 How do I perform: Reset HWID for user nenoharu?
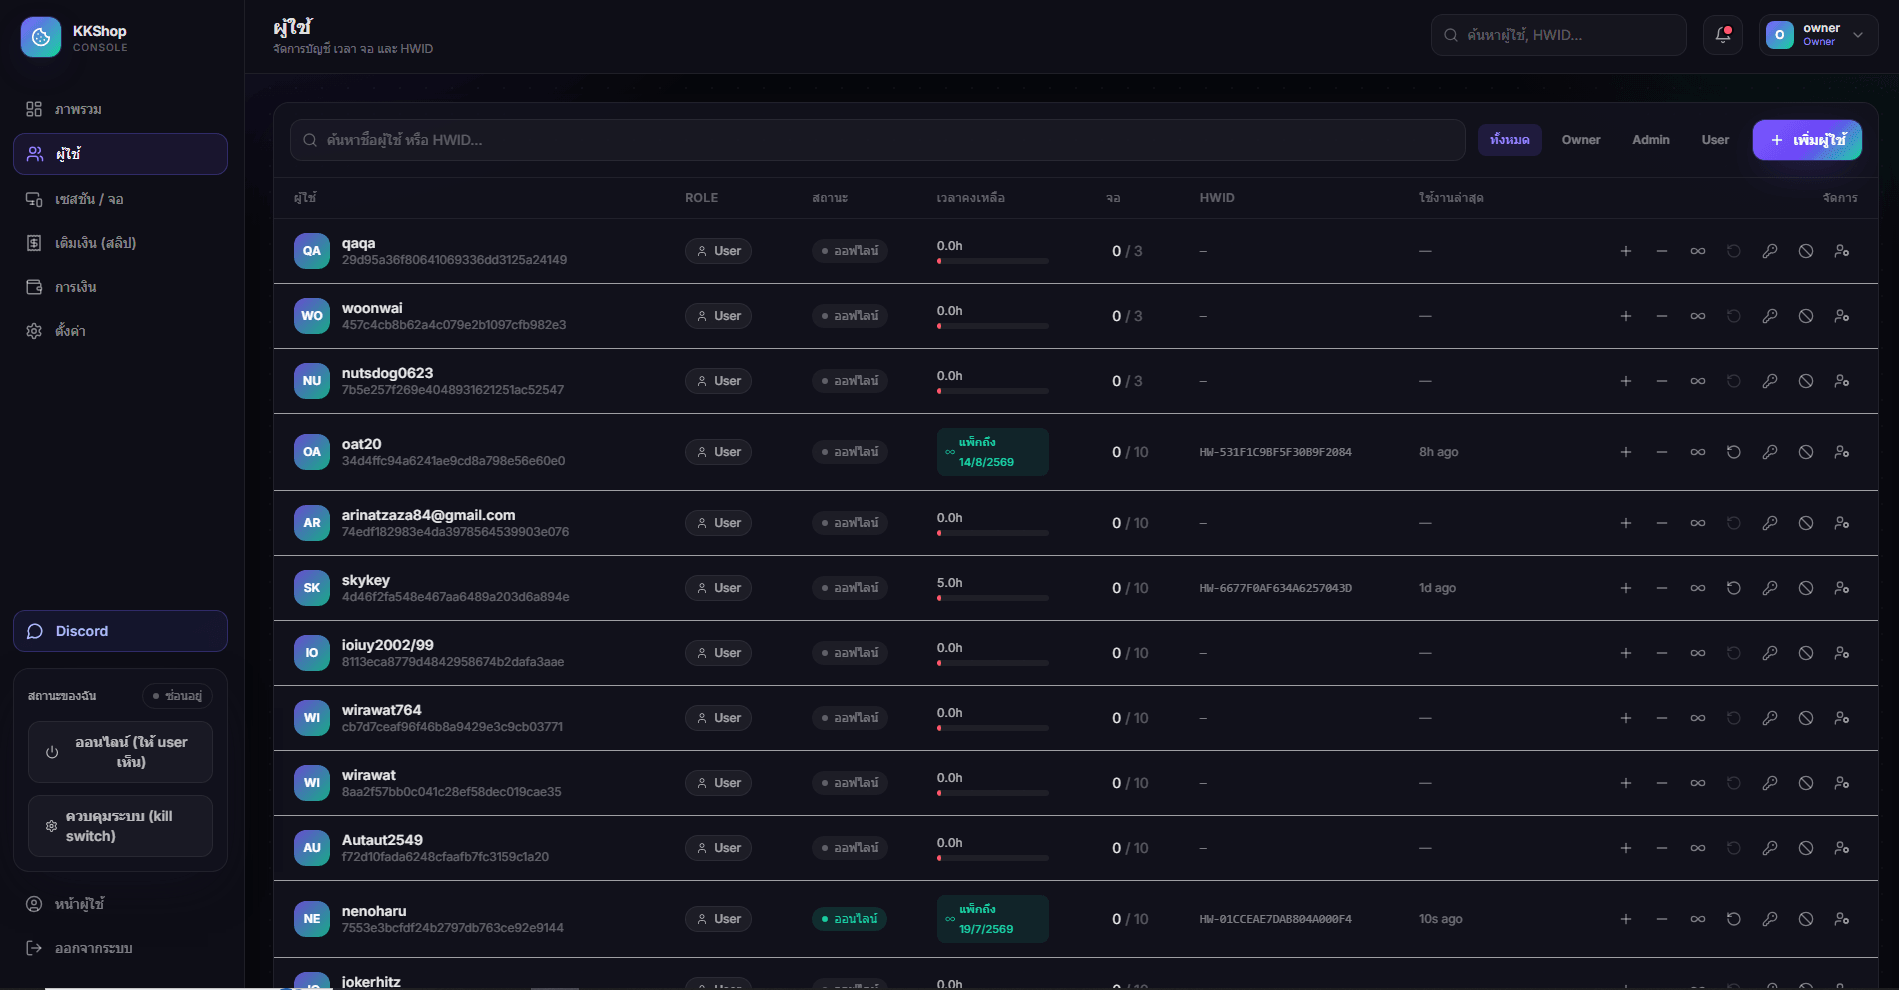tap(1734, 919)
